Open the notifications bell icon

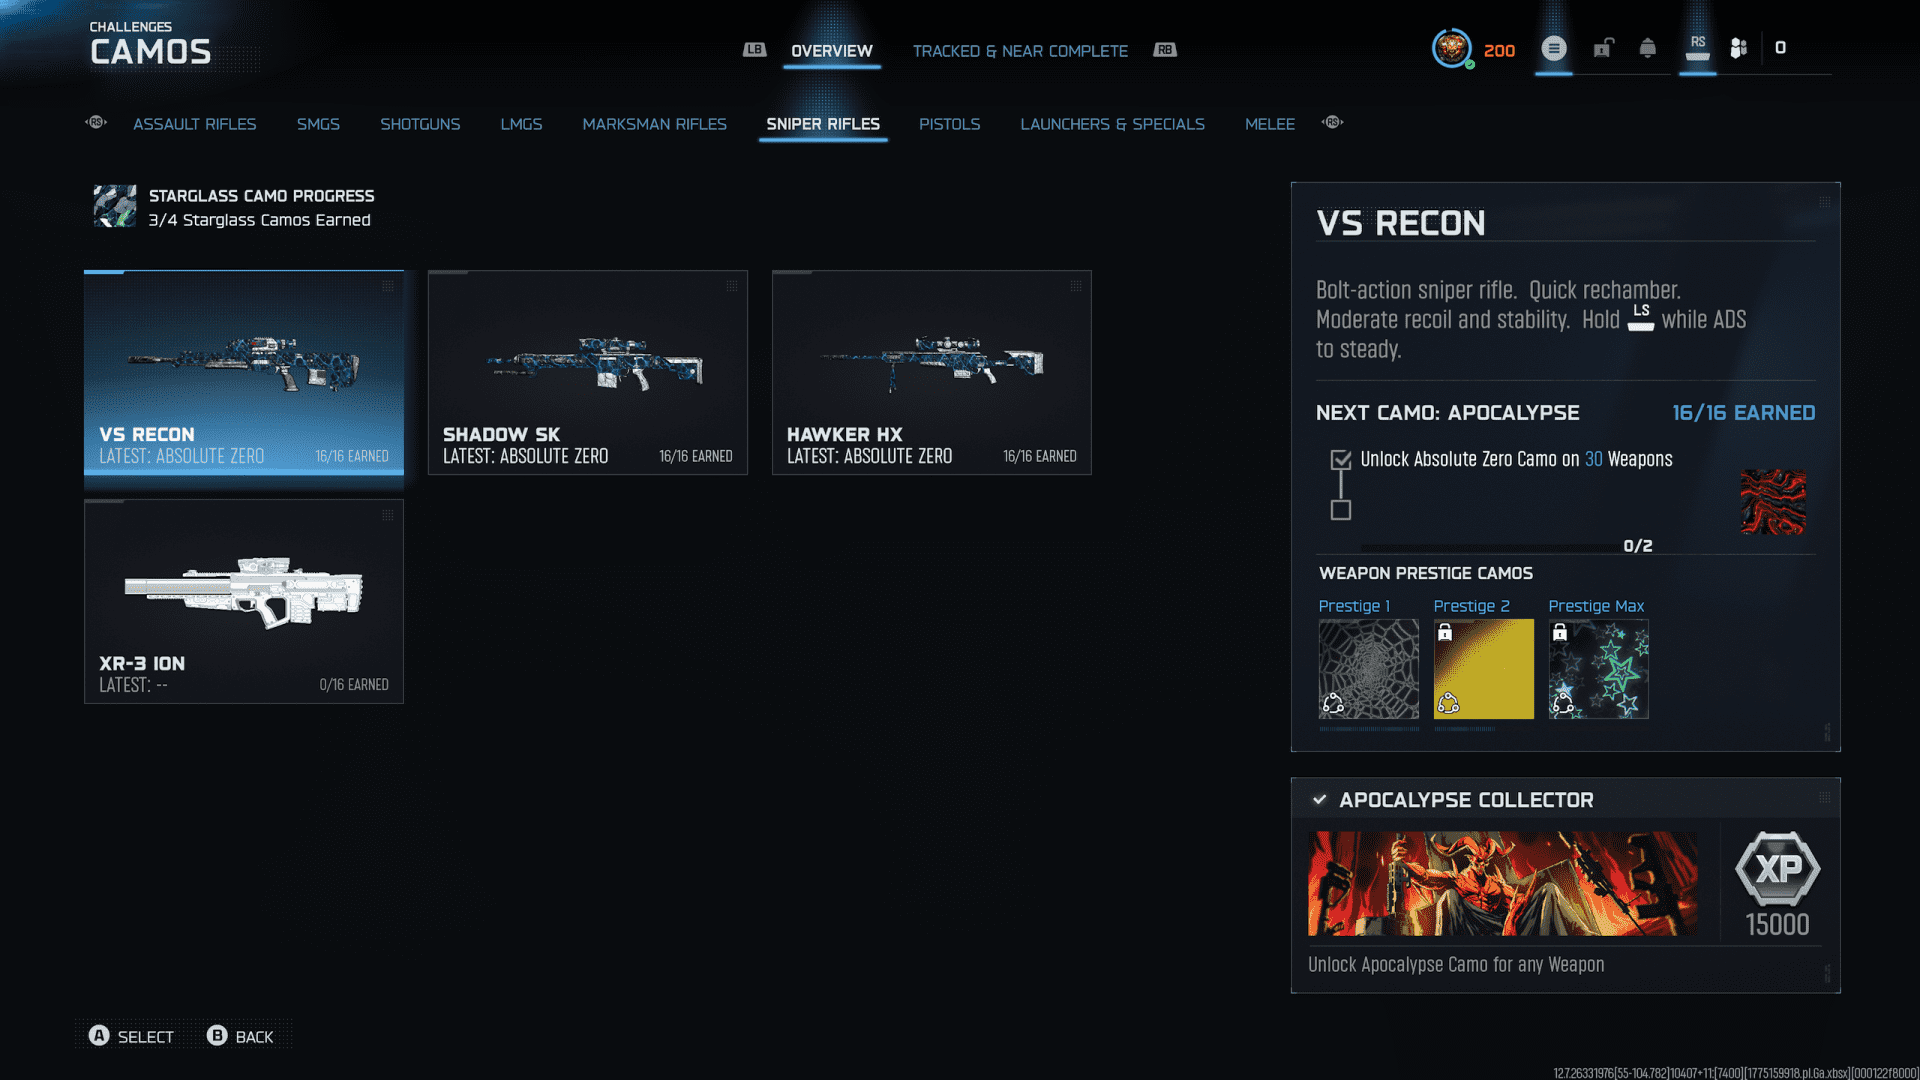click(x=1647, y=48)
